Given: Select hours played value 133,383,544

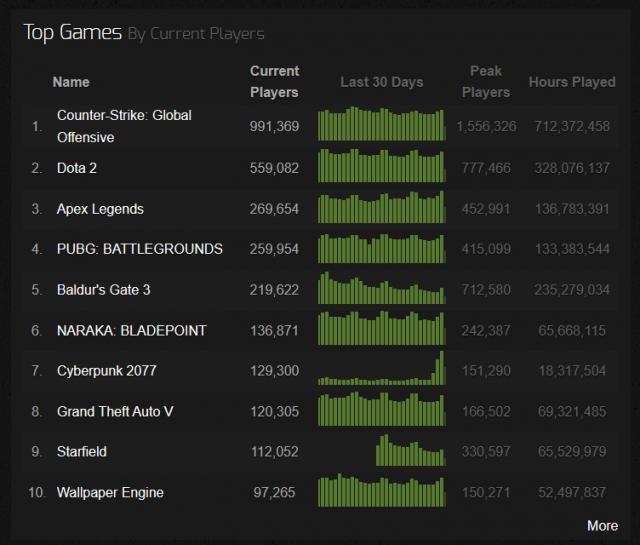Looking at the screenshot, I should 572,249.
